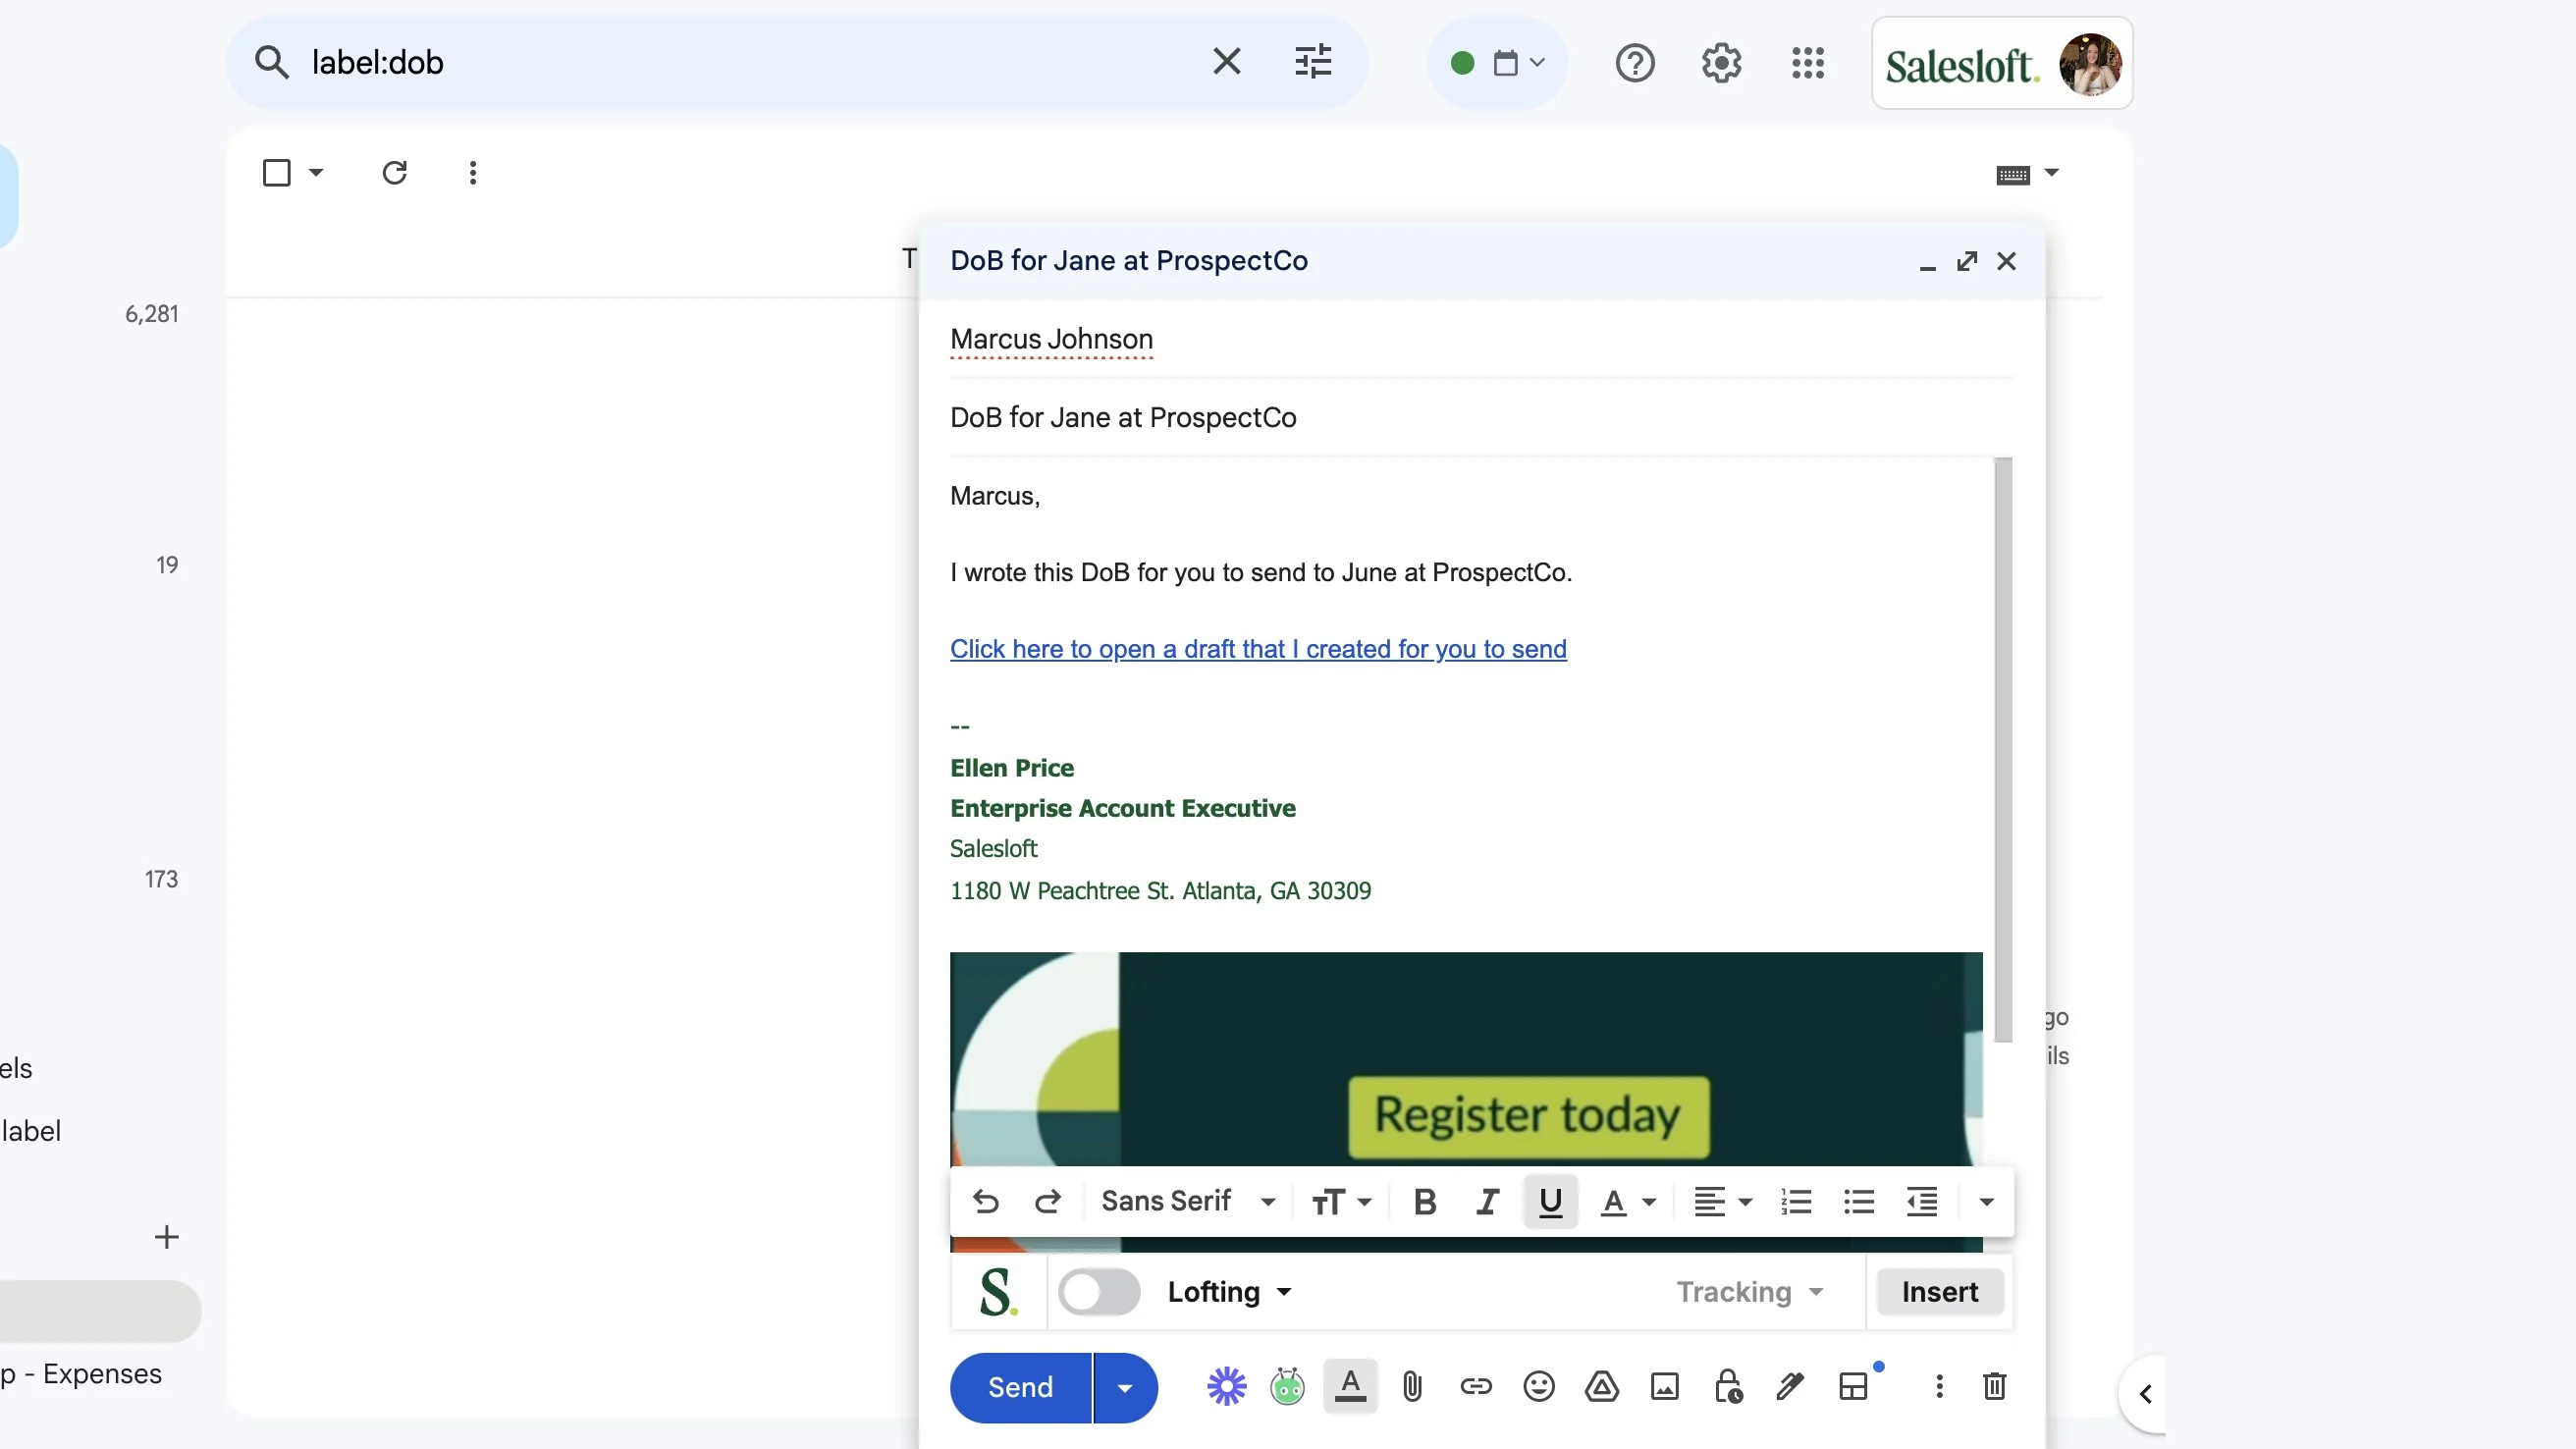This screenshot has height=1449, width=2576.
Task: Expand more formatting options arrow
Action: (x=1987, y=1201)
